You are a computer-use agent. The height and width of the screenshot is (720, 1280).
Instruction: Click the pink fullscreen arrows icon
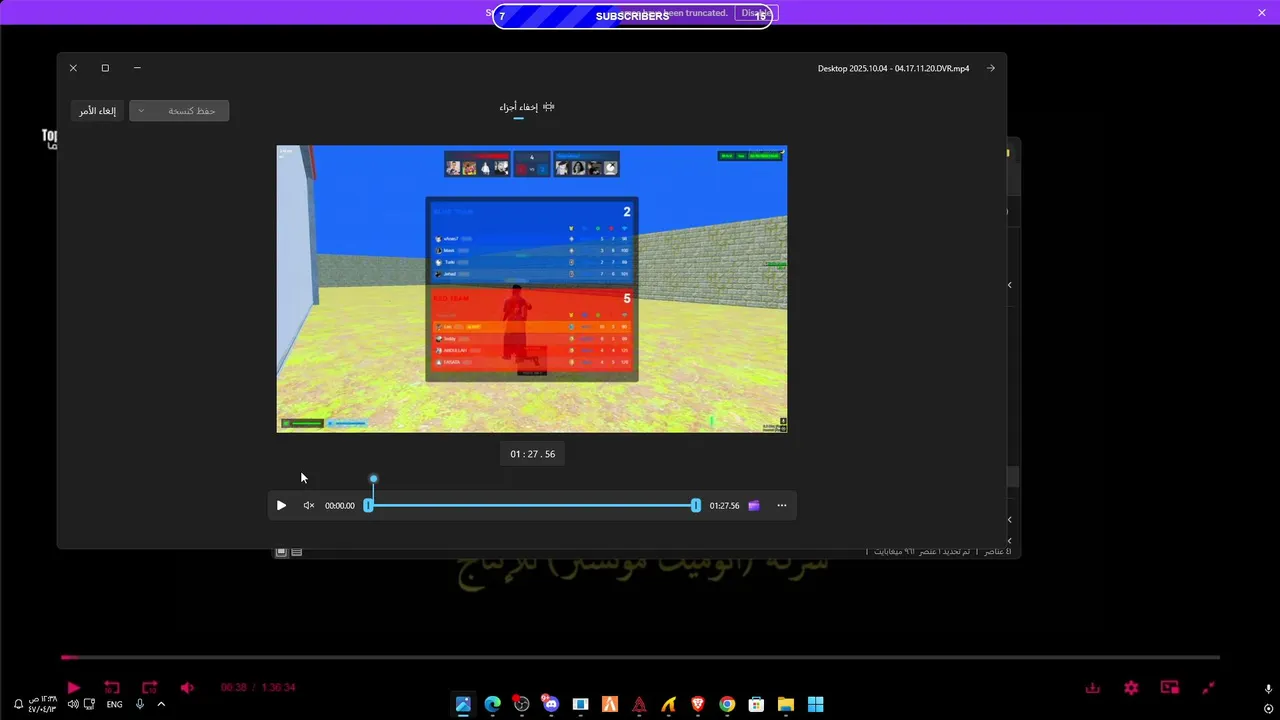[x=1209, y=688]
